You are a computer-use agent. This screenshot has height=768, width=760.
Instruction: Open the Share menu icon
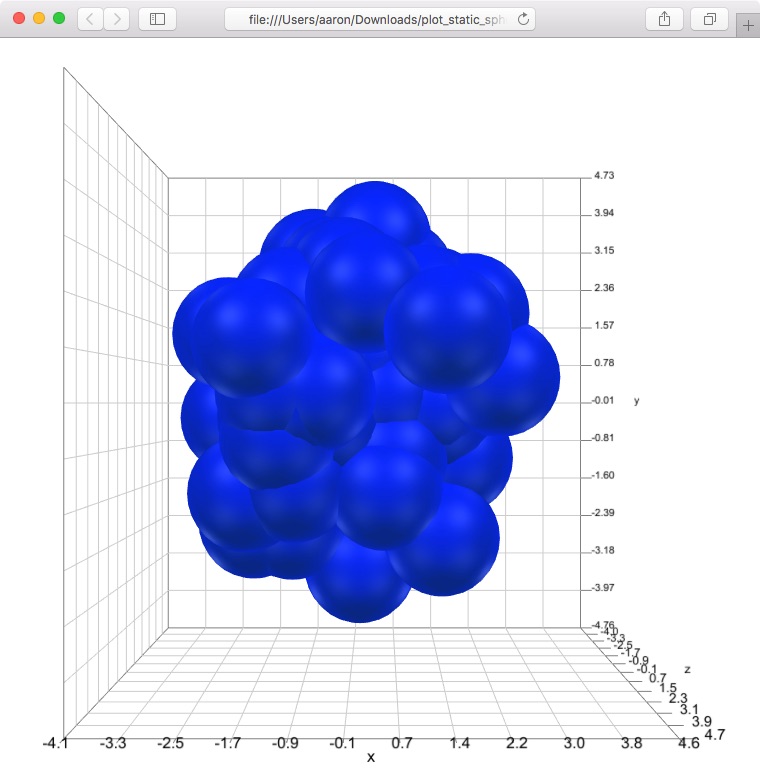point(664,19)
